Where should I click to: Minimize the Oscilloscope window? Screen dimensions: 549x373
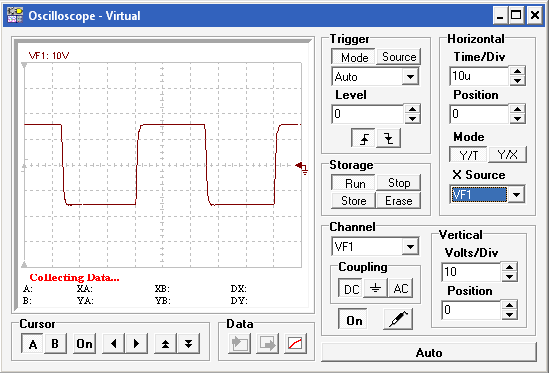500,15
